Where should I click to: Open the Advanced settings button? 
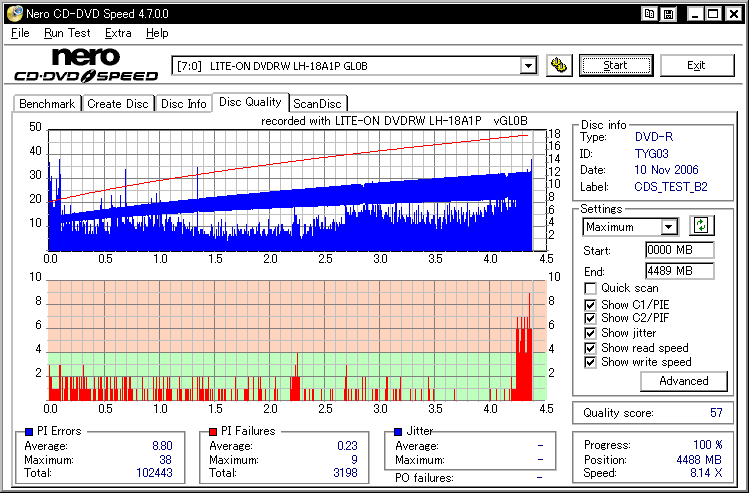(684, 381)
